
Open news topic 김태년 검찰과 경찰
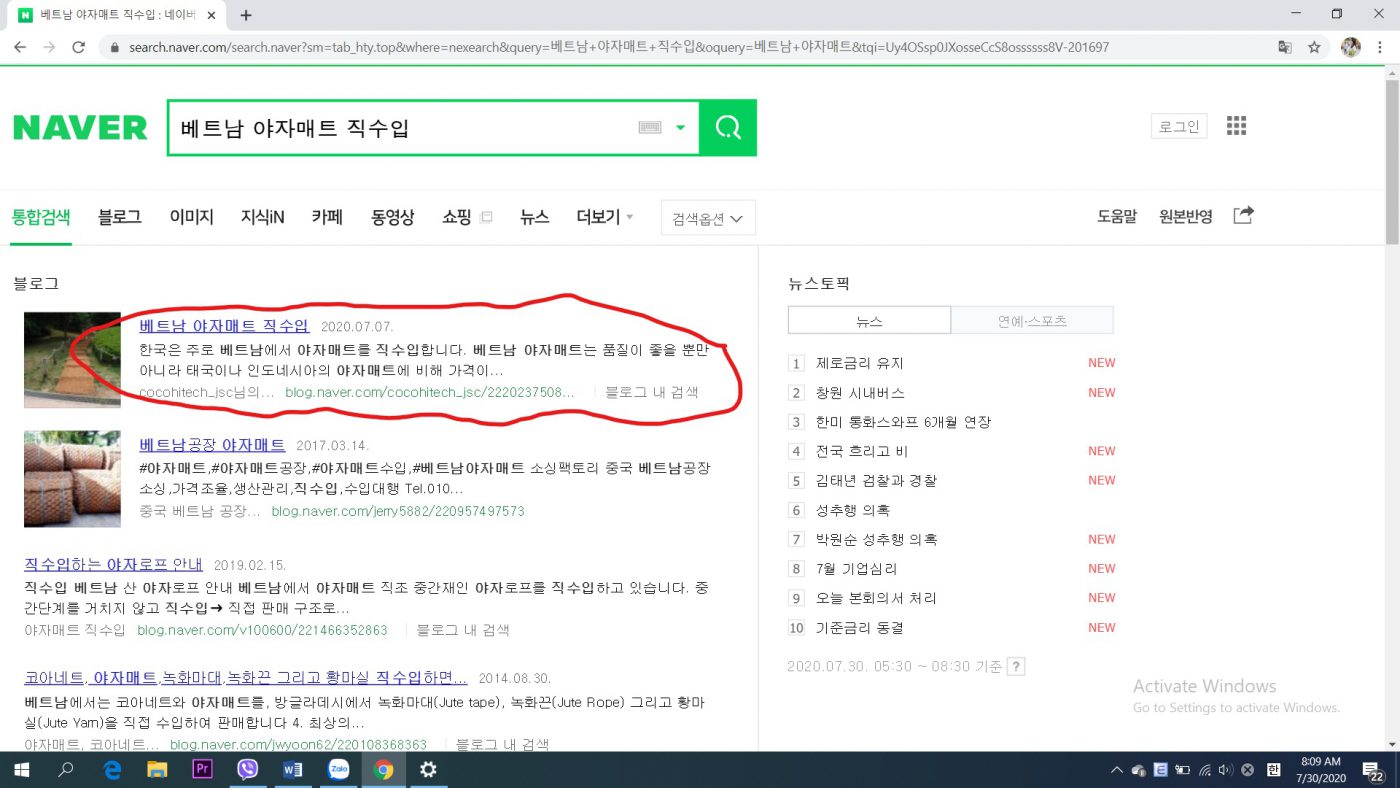[x=876, y=481]
